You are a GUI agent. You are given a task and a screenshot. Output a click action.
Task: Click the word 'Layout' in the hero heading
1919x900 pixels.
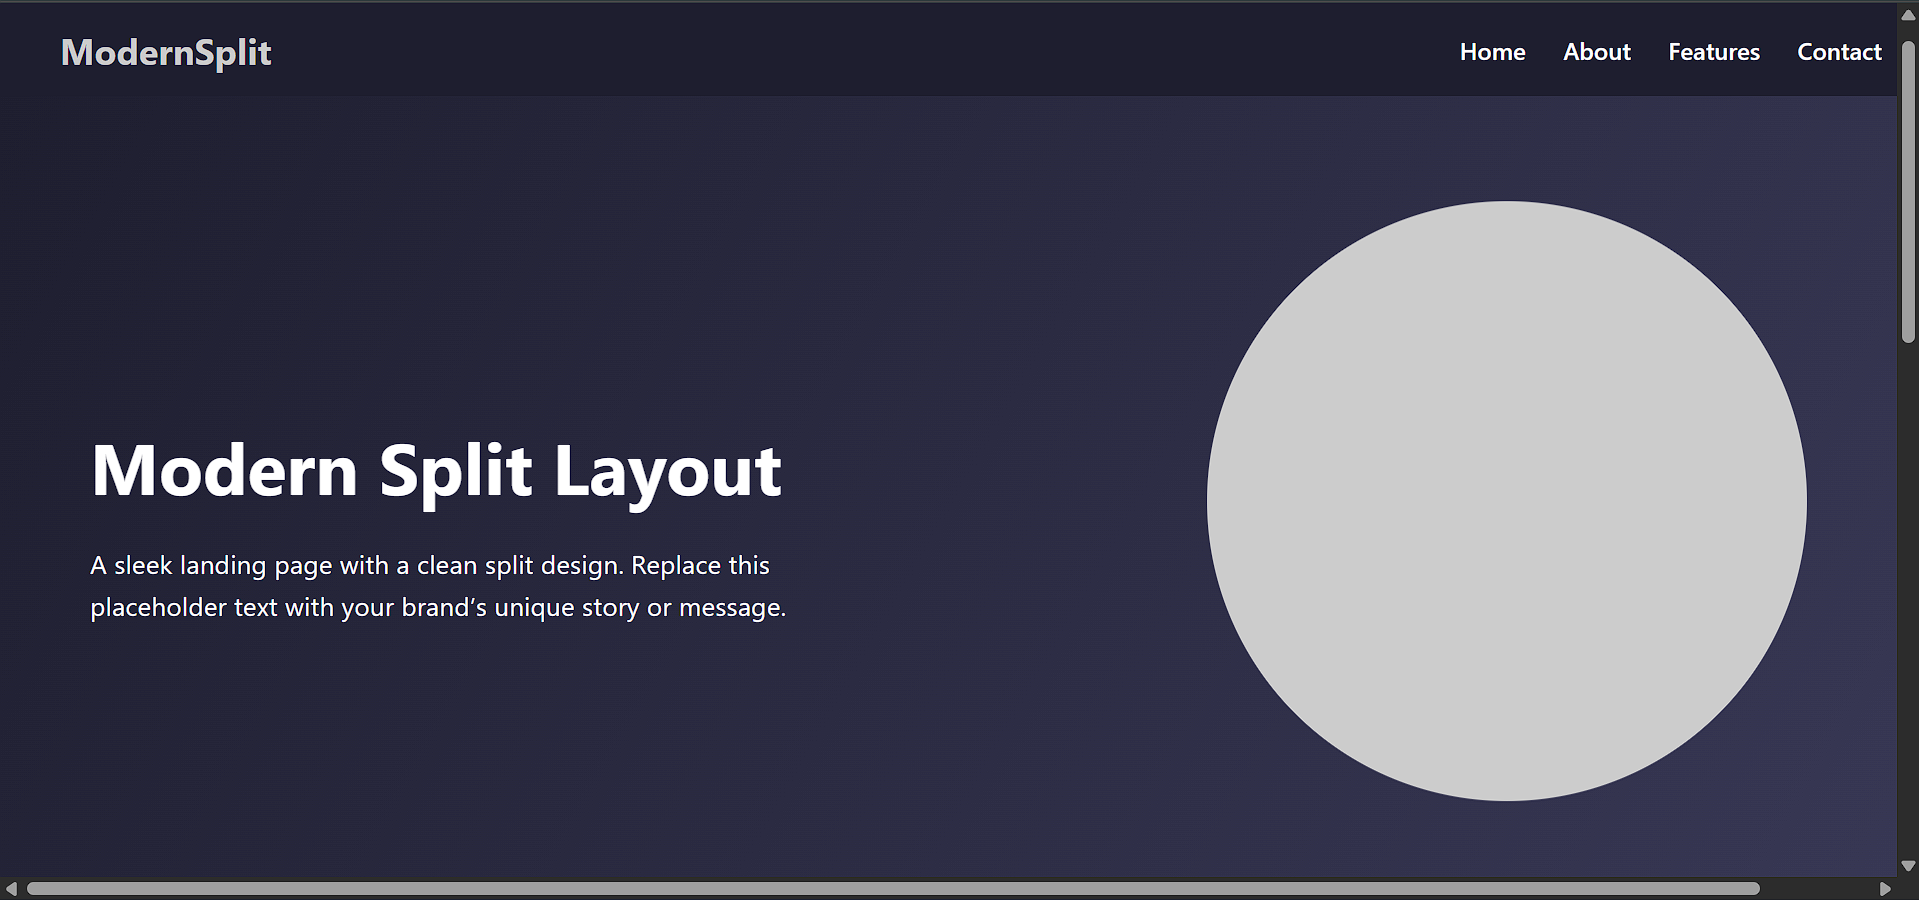click(667, 471)
